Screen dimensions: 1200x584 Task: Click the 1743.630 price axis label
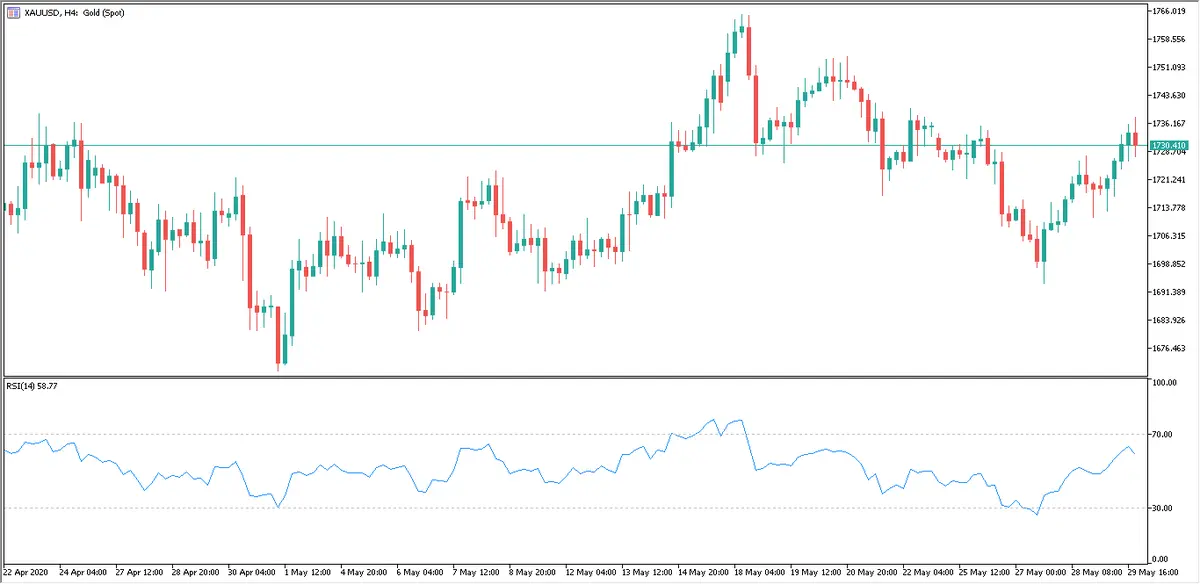[1168, 95]
